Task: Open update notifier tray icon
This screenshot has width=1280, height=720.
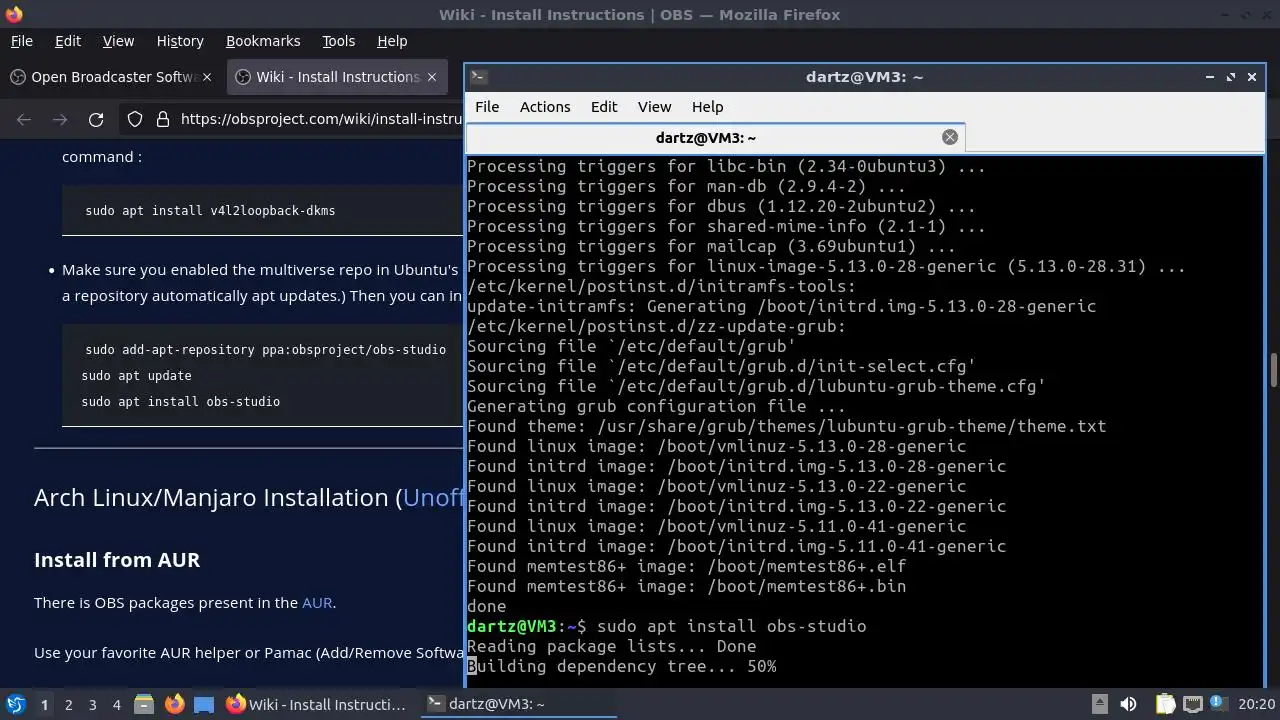Action: coord(1216,704)
